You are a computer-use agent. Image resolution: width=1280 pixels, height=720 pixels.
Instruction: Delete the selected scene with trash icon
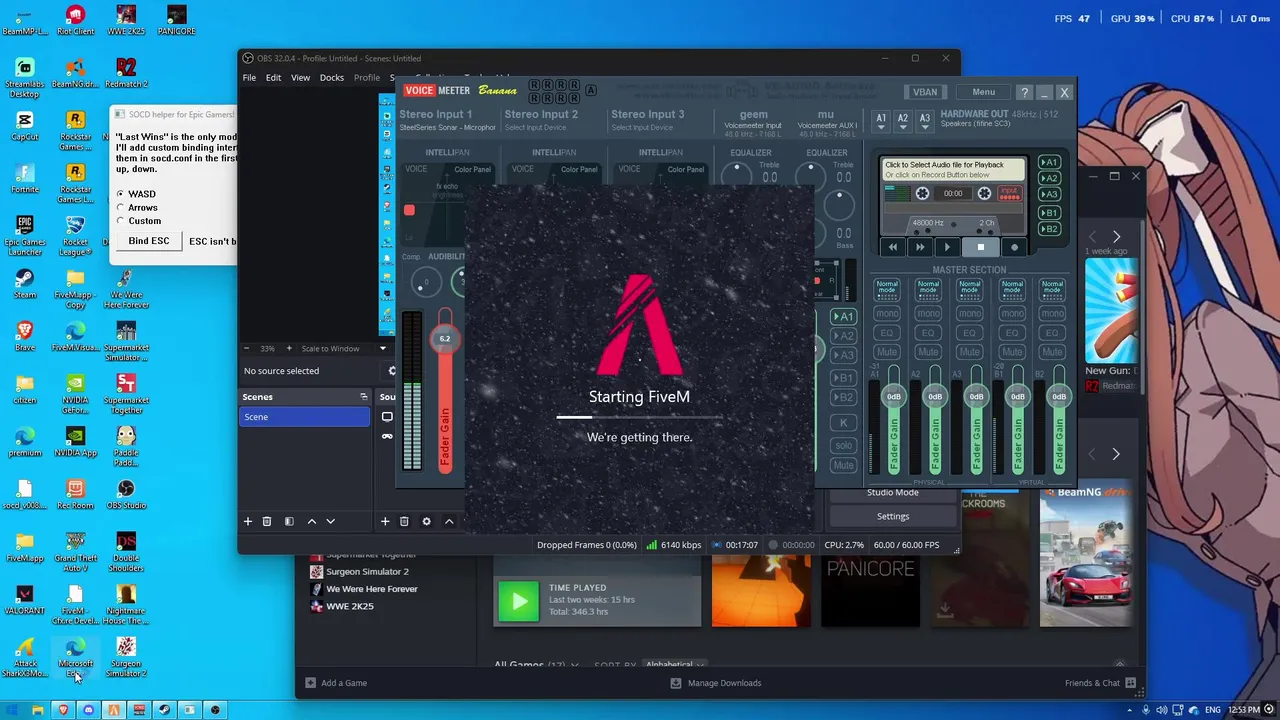point(267,521)
